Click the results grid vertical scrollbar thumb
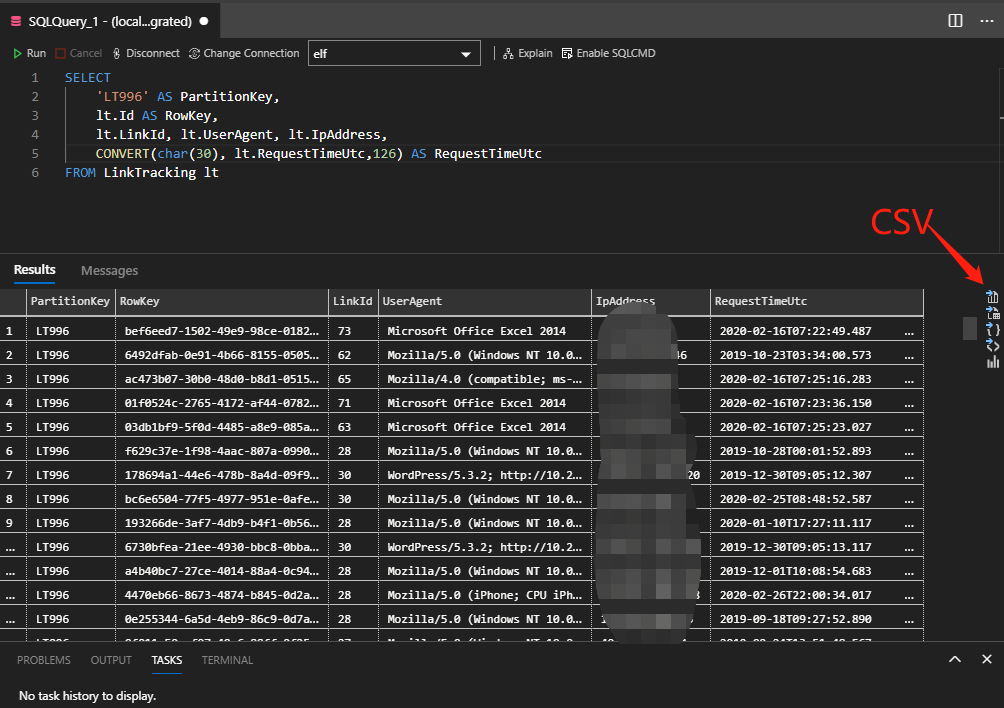 tap(969, 328)
